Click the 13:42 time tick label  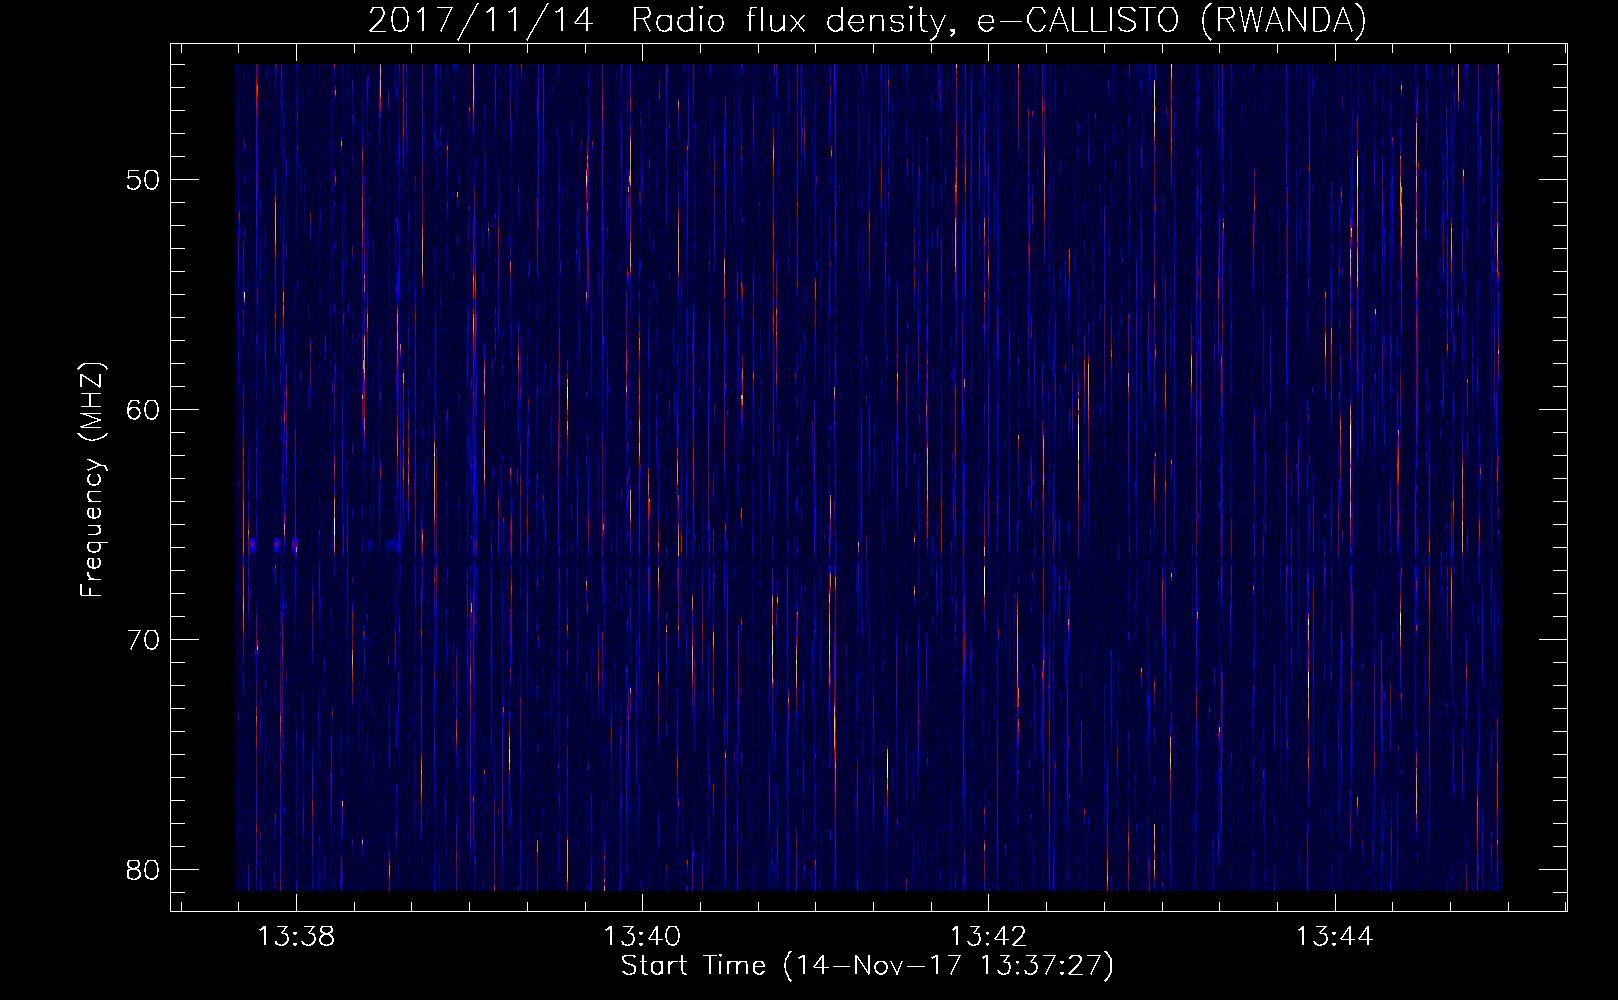click(988, 937)
